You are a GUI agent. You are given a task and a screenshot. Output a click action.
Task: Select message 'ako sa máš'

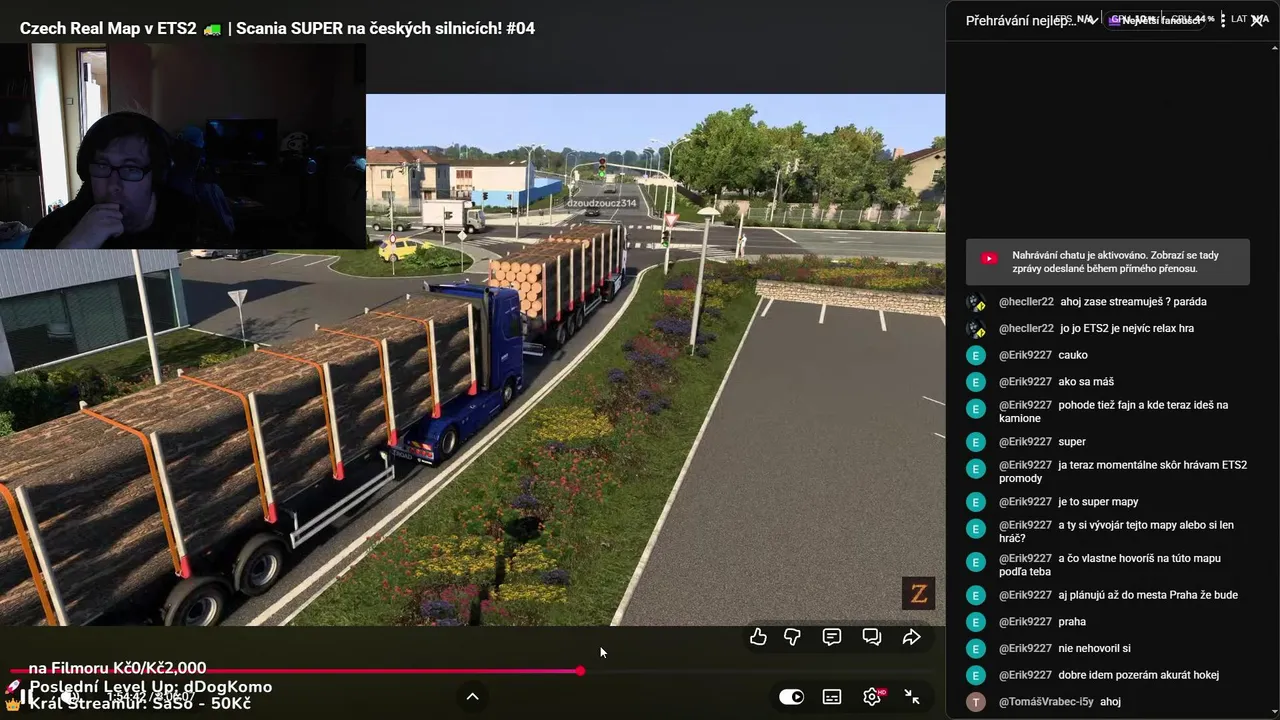tap(1086, 382)
